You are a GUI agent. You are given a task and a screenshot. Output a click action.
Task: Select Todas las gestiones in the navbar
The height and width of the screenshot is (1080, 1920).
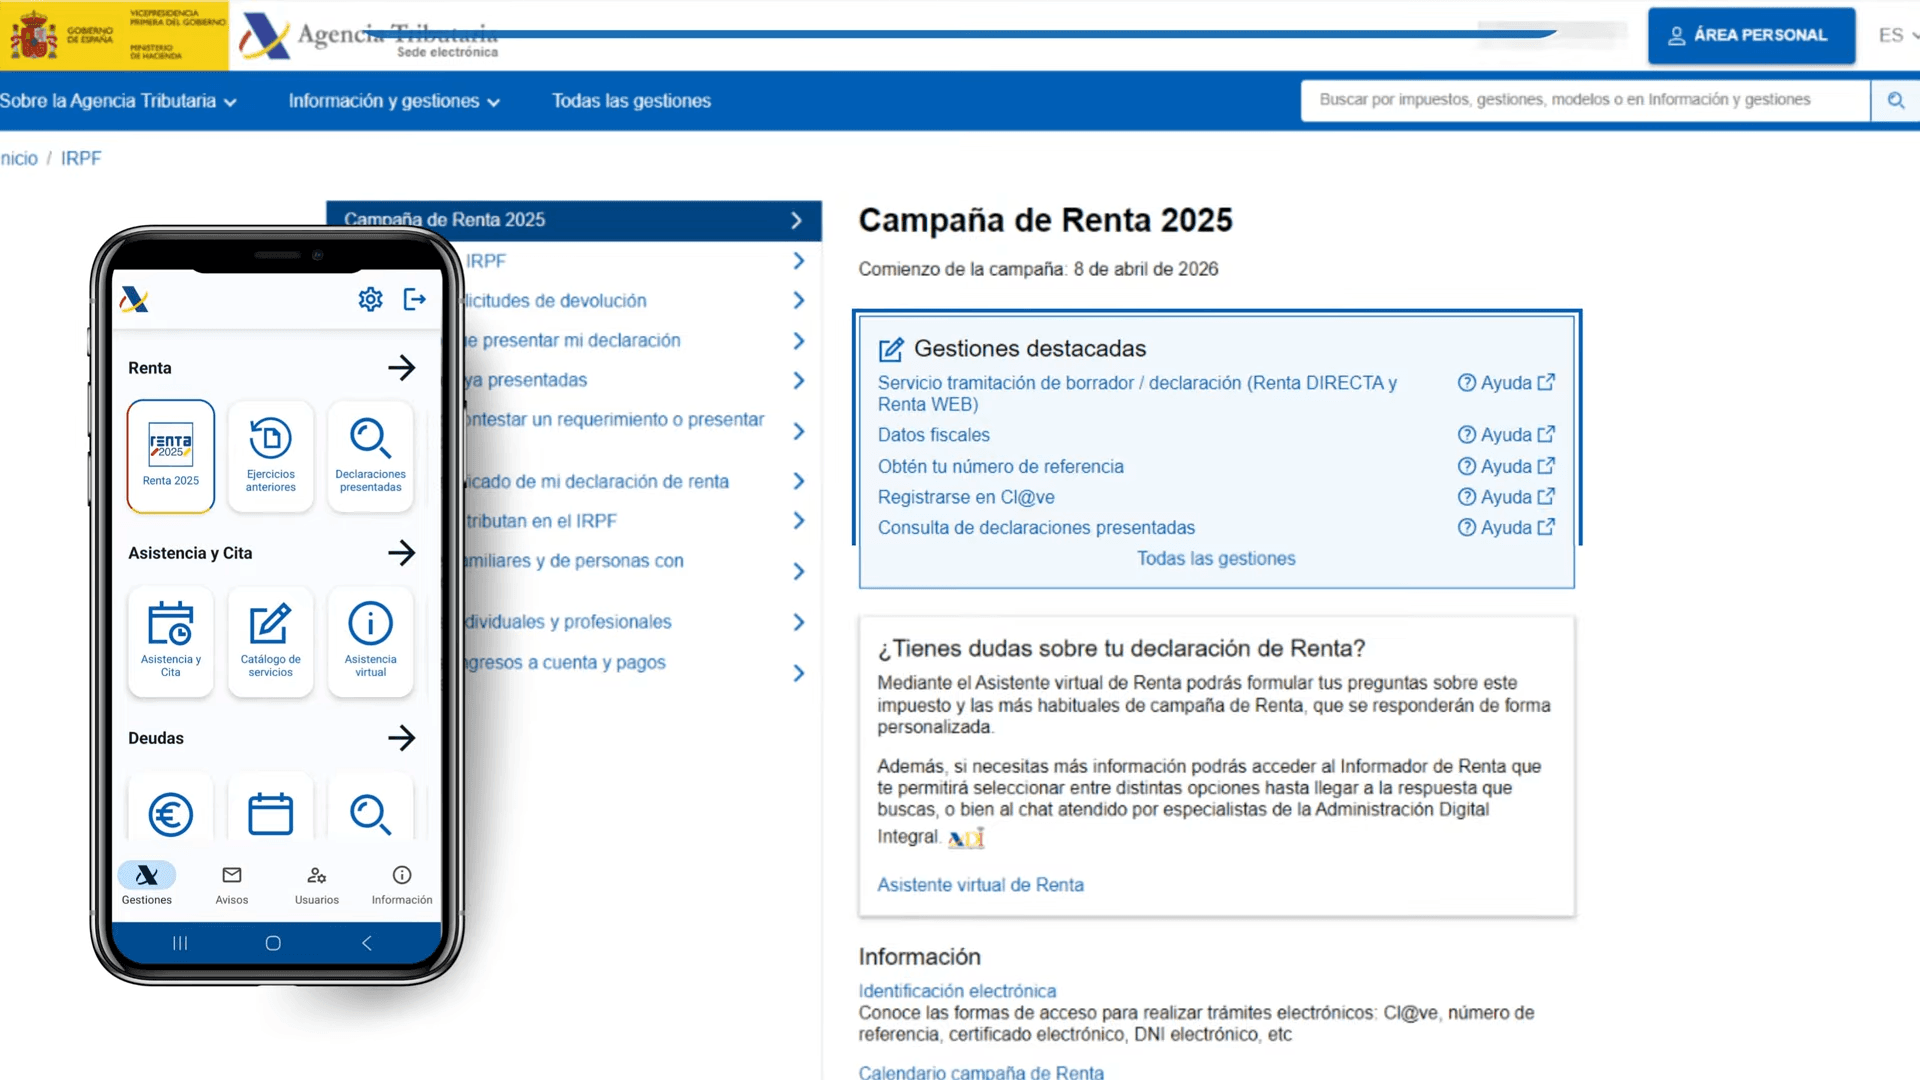631,100
